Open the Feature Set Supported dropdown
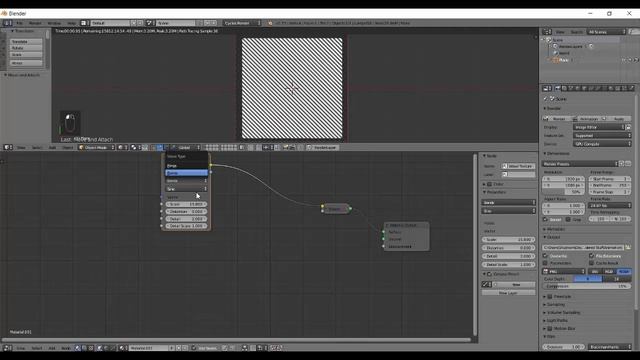The height and width of the screenshot is (360, 640). click(x=602, y=136)
